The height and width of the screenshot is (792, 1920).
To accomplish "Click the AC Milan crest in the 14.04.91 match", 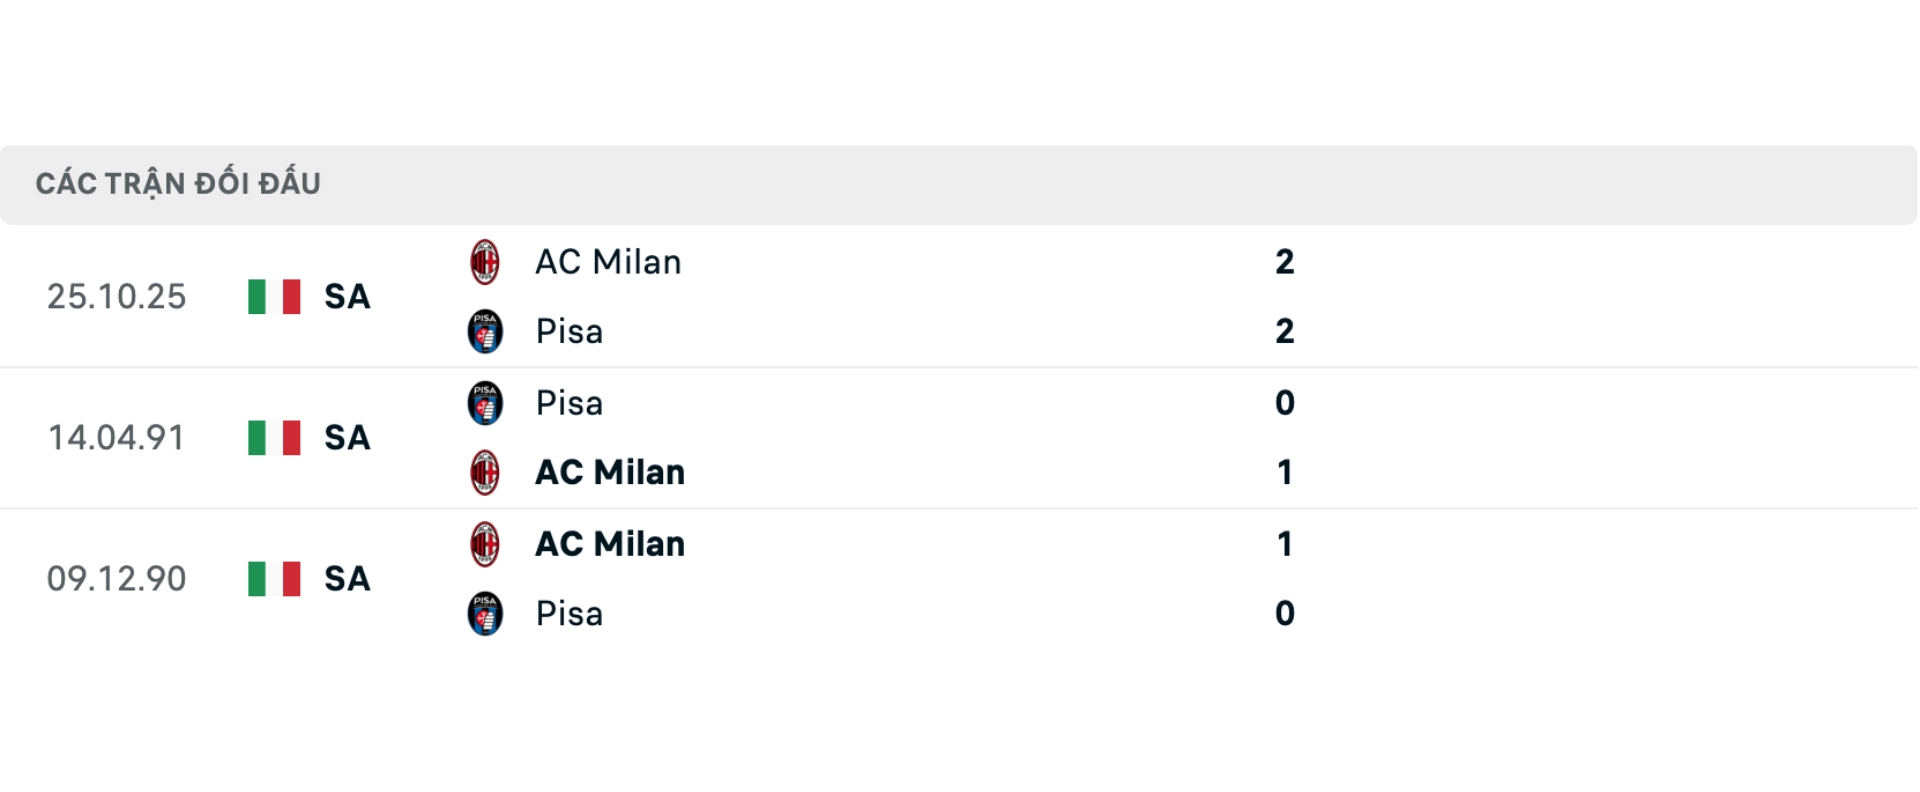I will coord(486,474).
